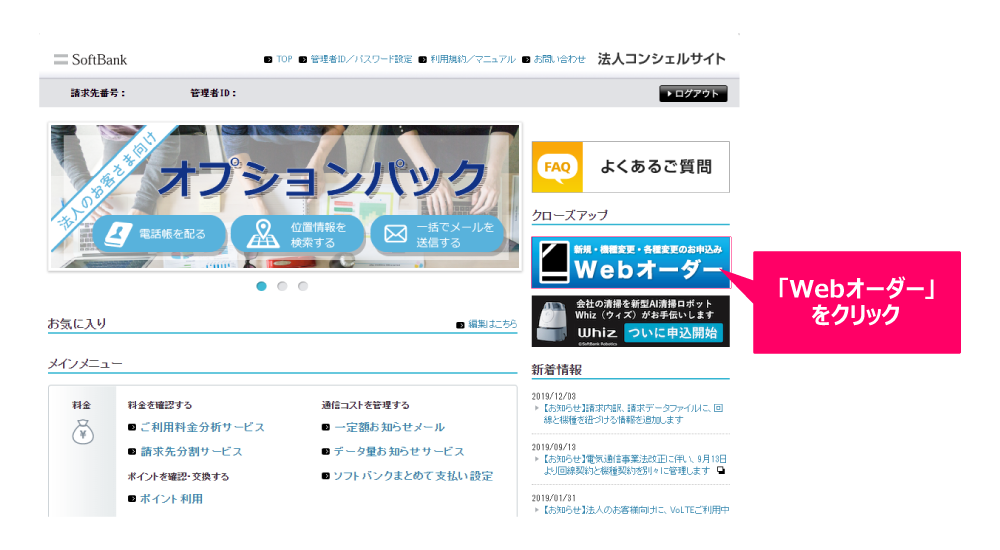Click the SoftBank logo
The width and height of the screenshot is (1000, 550).
pos(91,59)
